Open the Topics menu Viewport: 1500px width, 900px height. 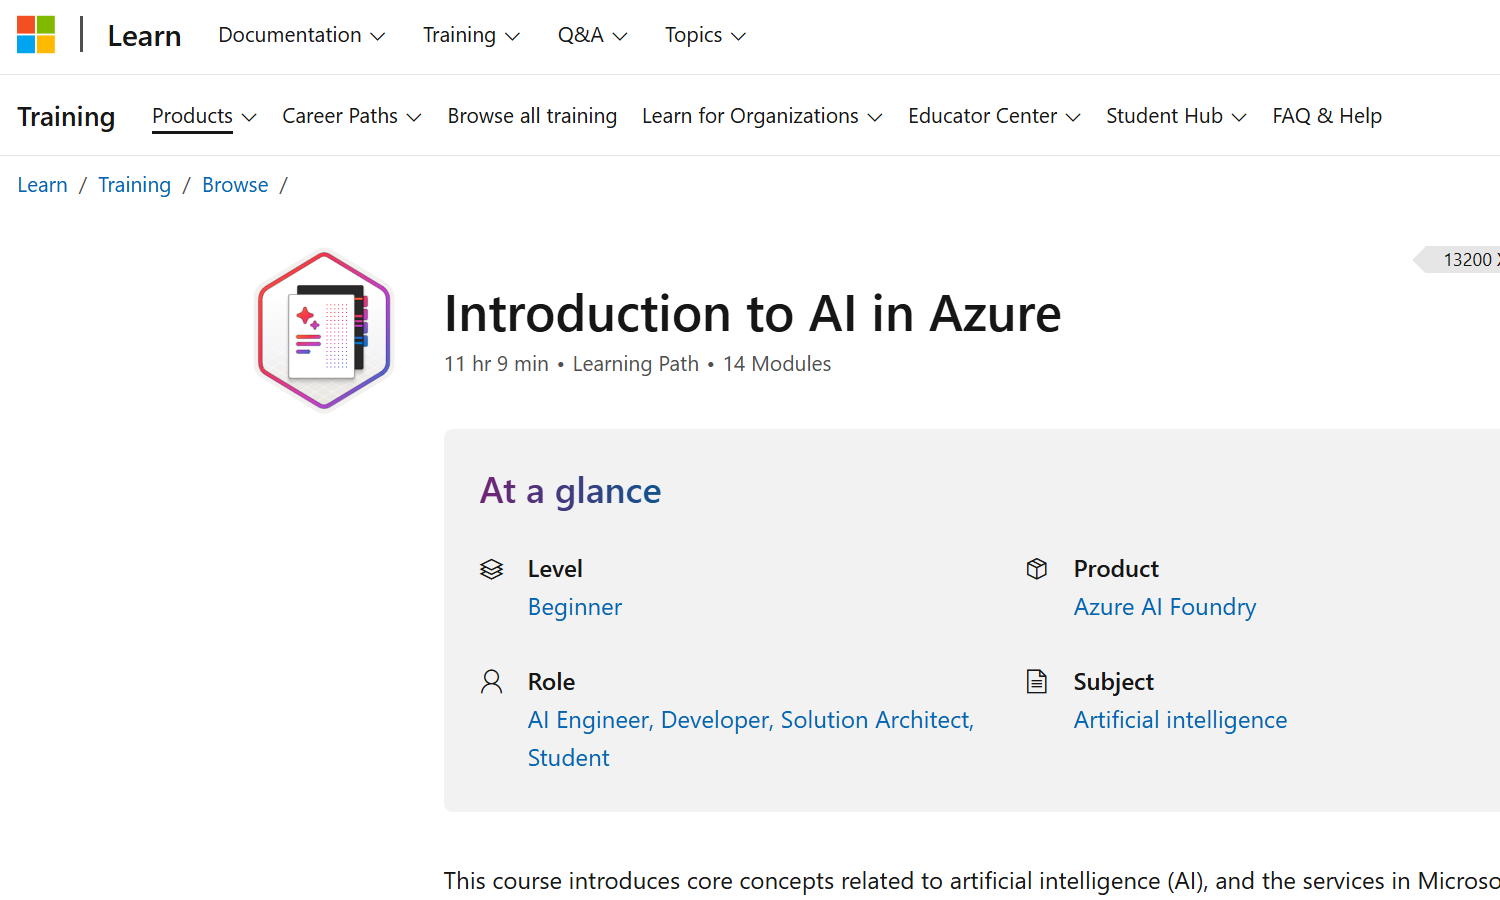click(x=705, y=35)
